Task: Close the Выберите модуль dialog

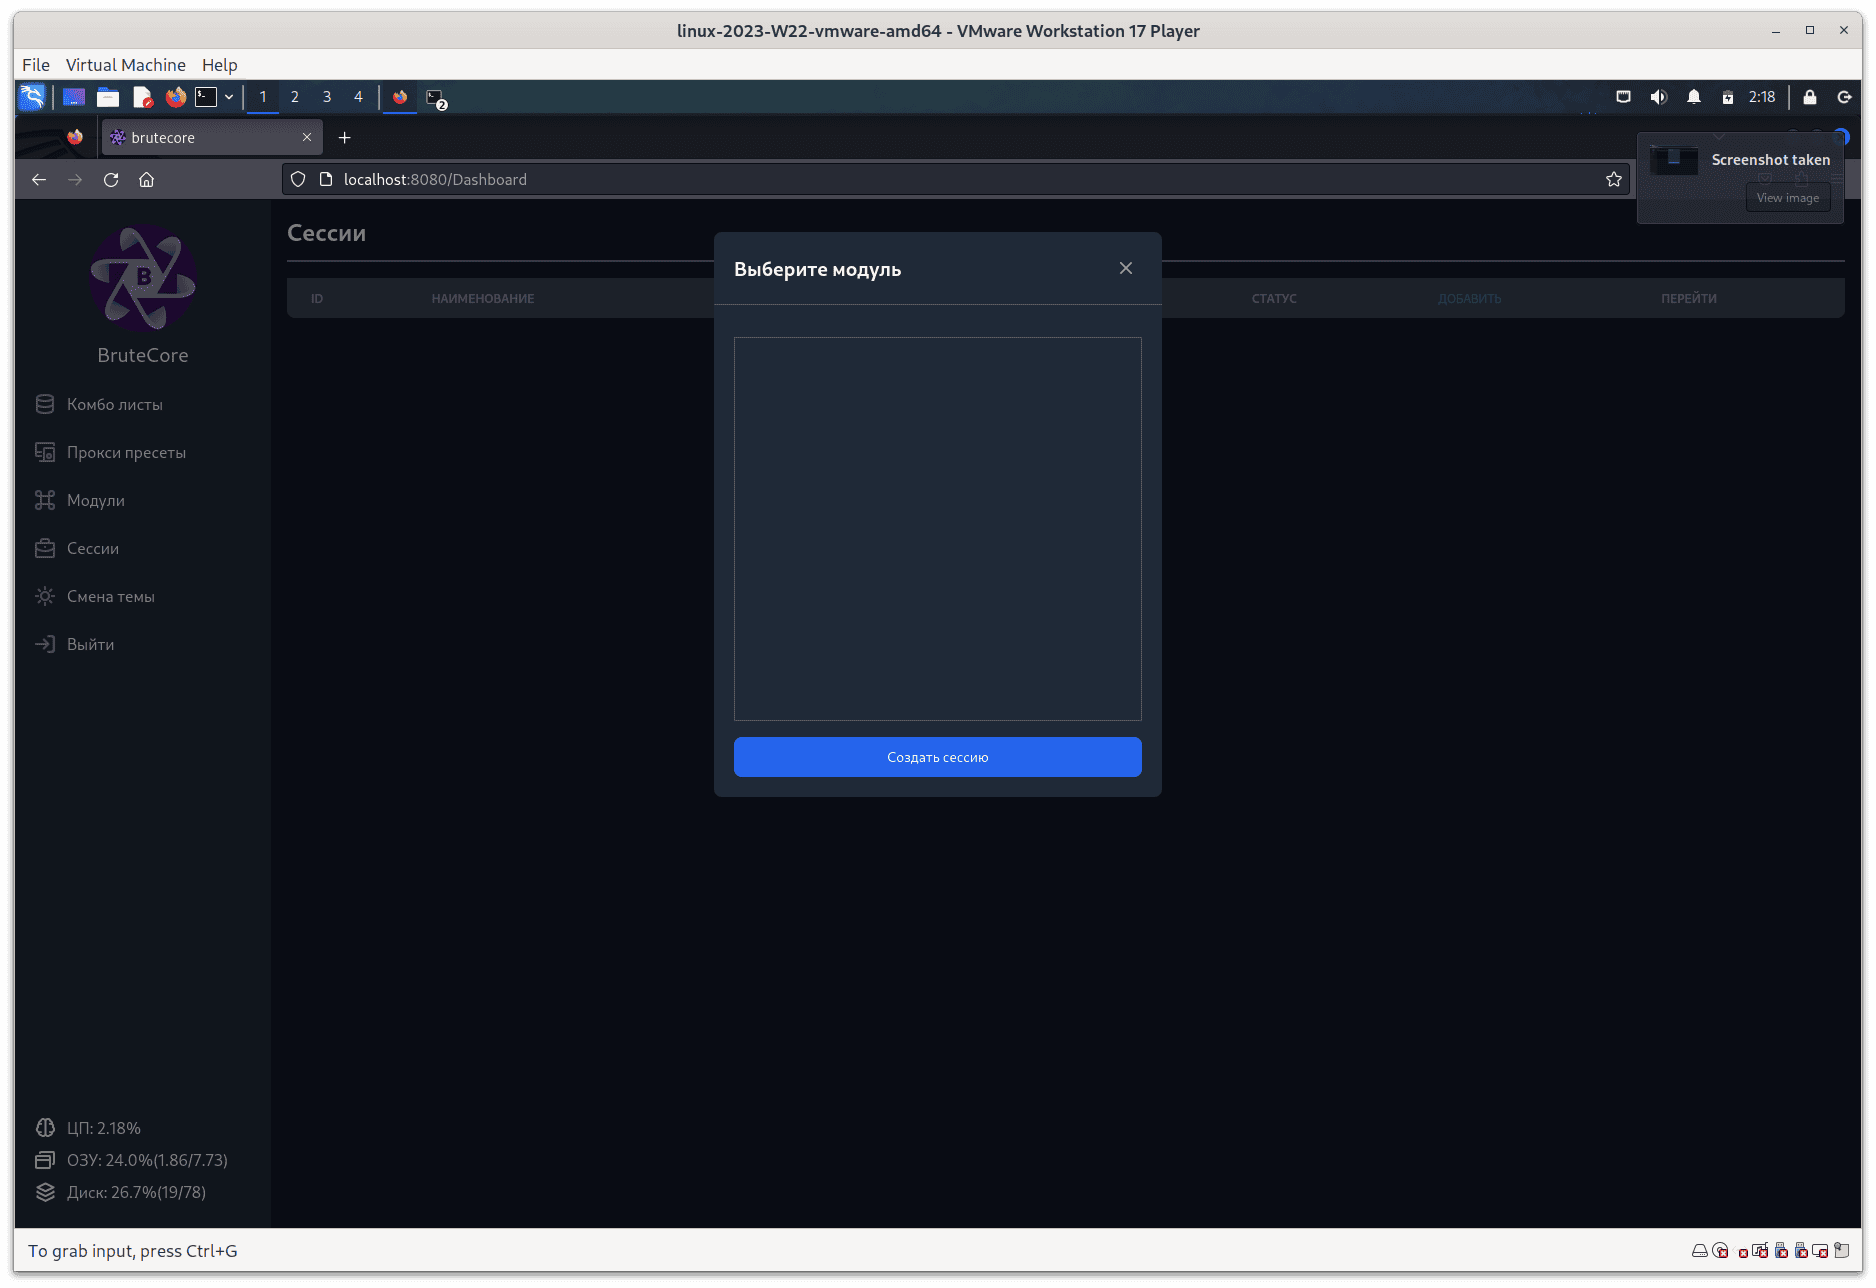Action: coord(1126,268)
